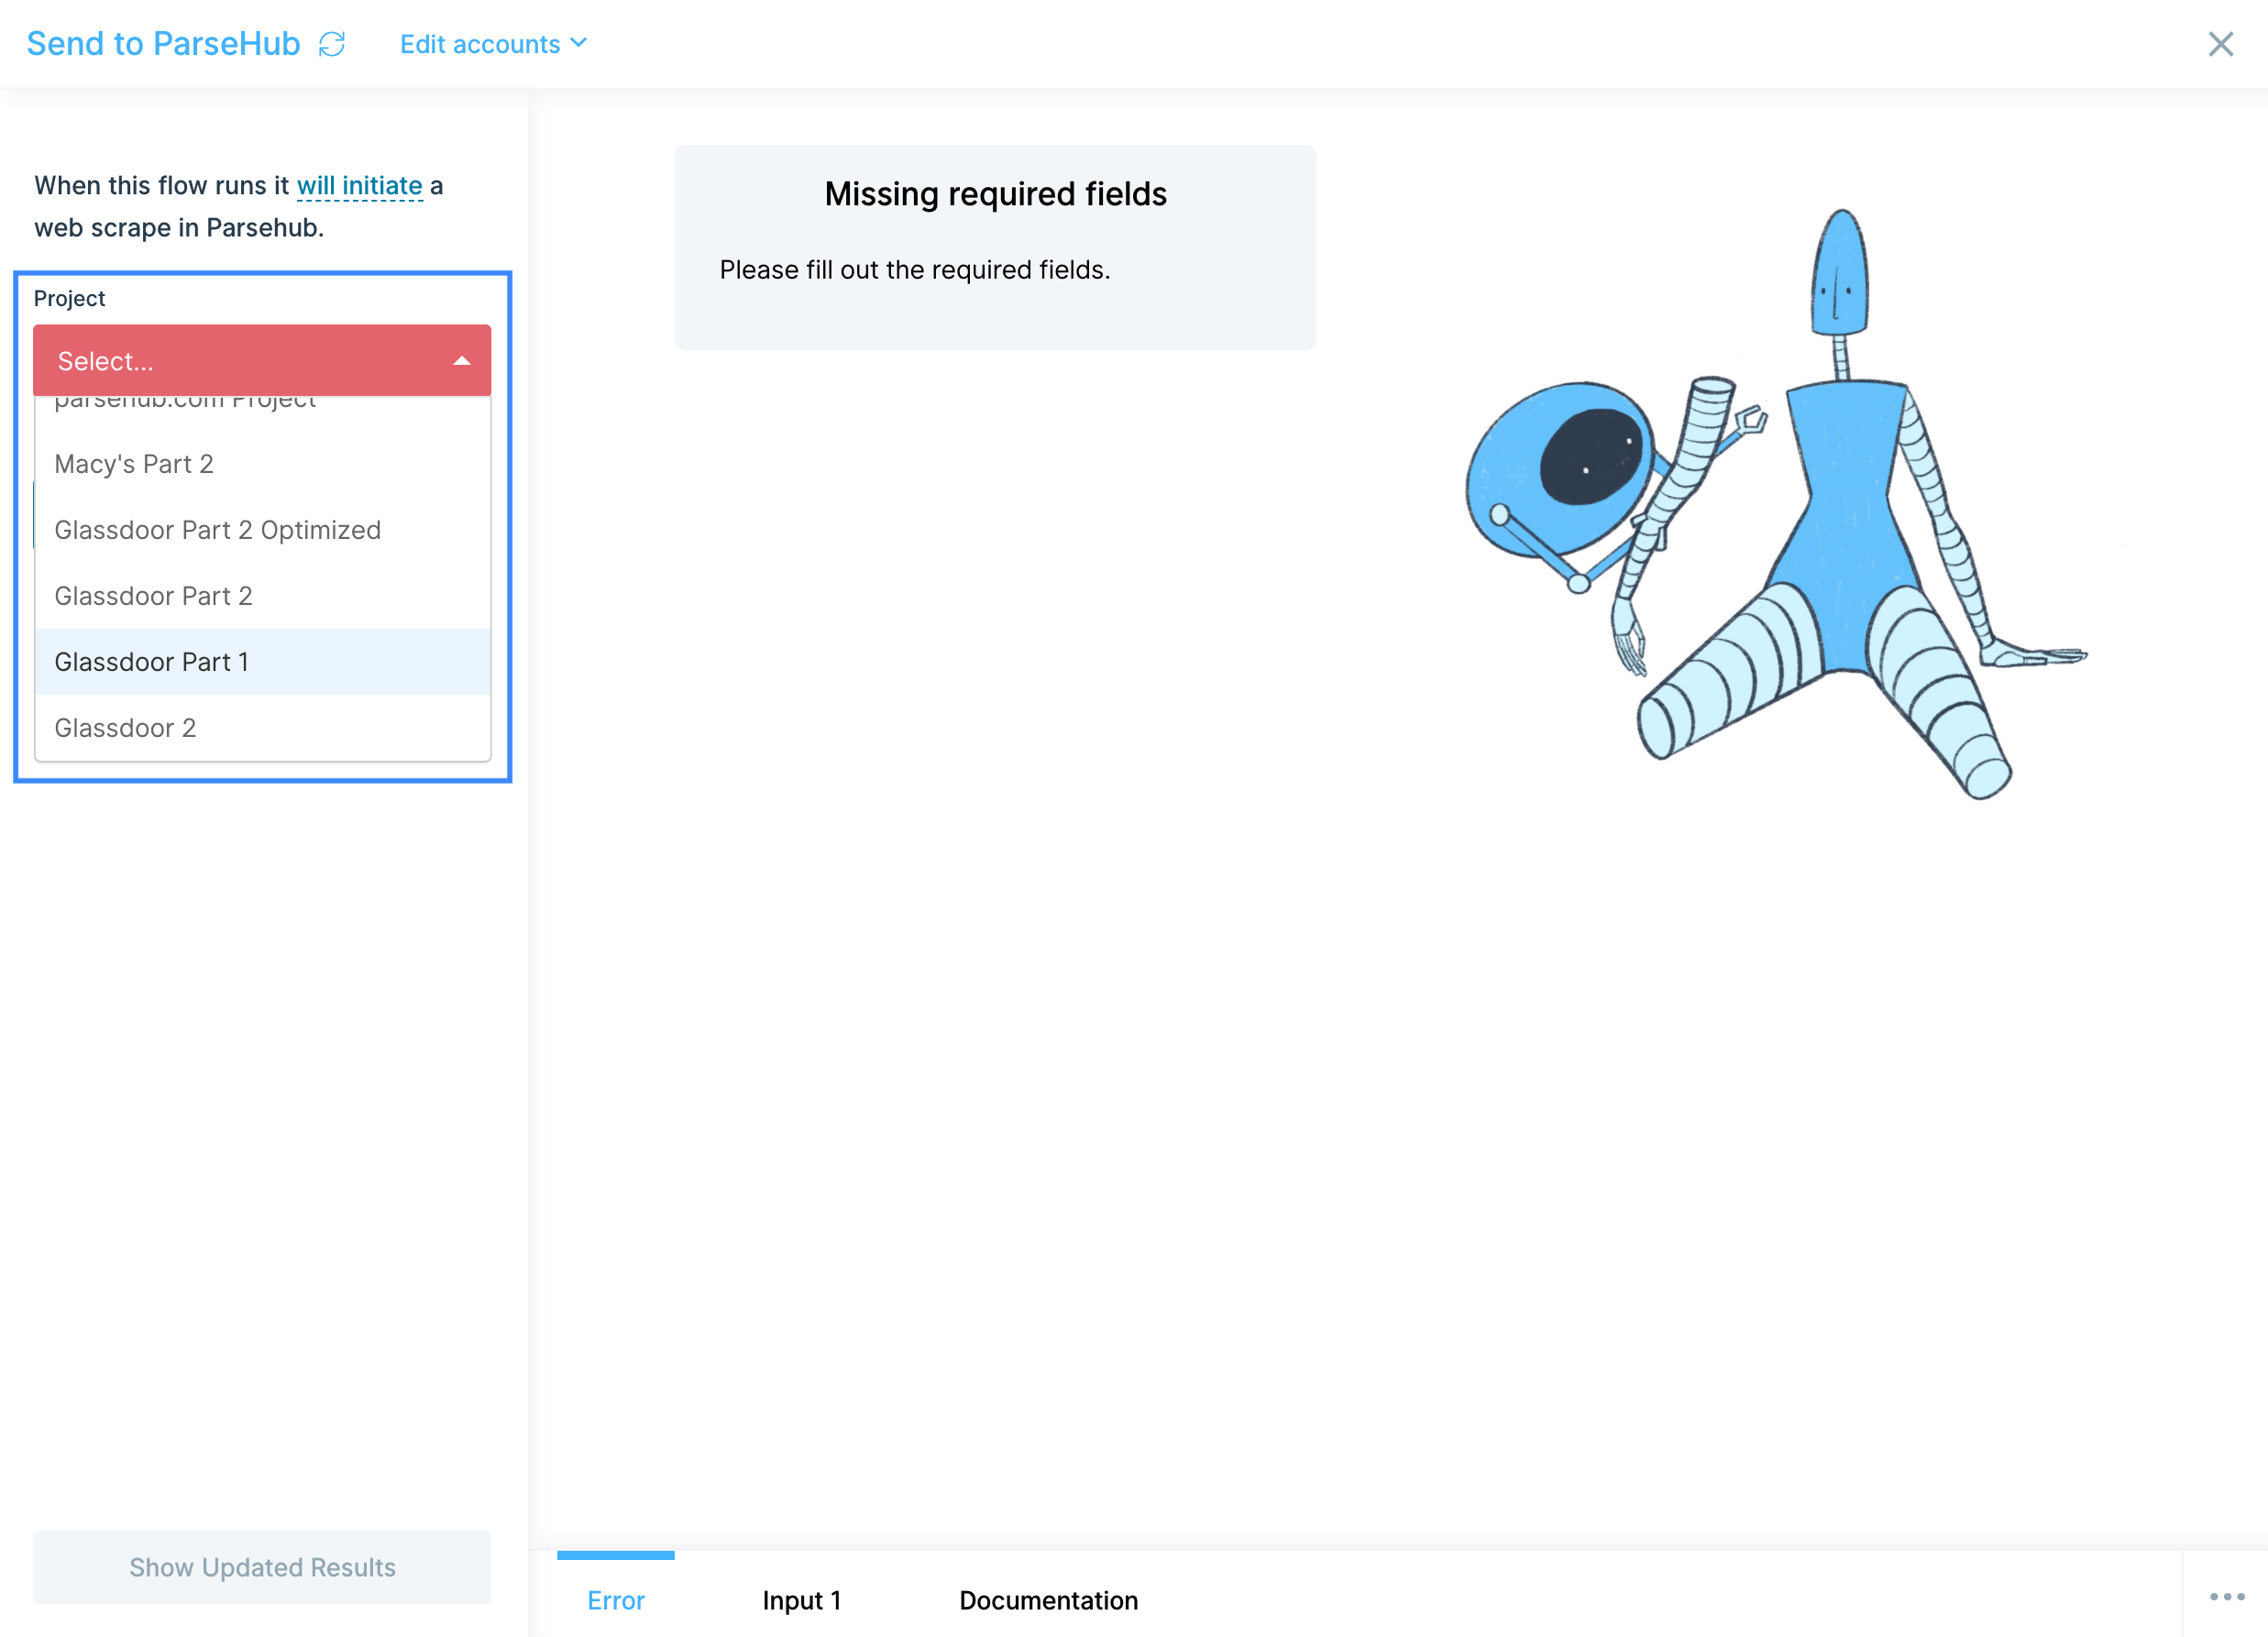Open the three-dots more options menu
The width and height of the screenshot is (2268, 1637).
(2227, 1597)
